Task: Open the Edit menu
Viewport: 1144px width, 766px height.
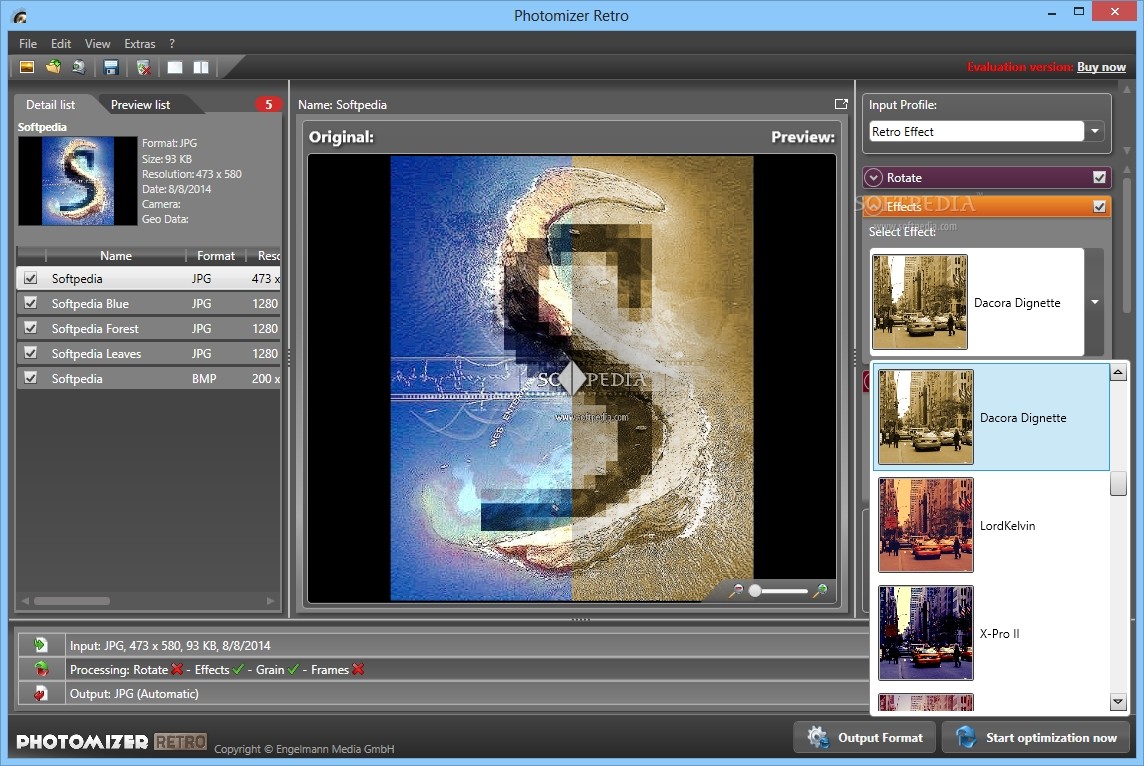Action: pos(61,44)
